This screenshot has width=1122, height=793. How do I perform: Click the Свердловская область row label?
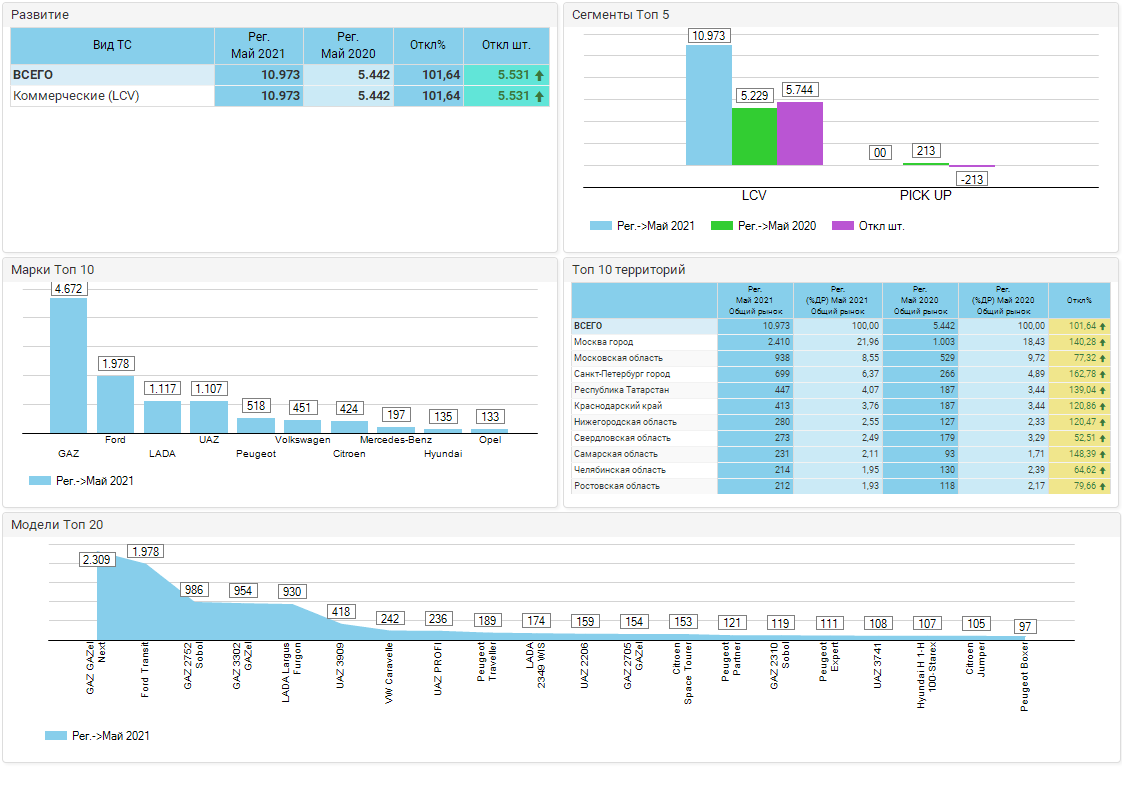click(622, 438)
